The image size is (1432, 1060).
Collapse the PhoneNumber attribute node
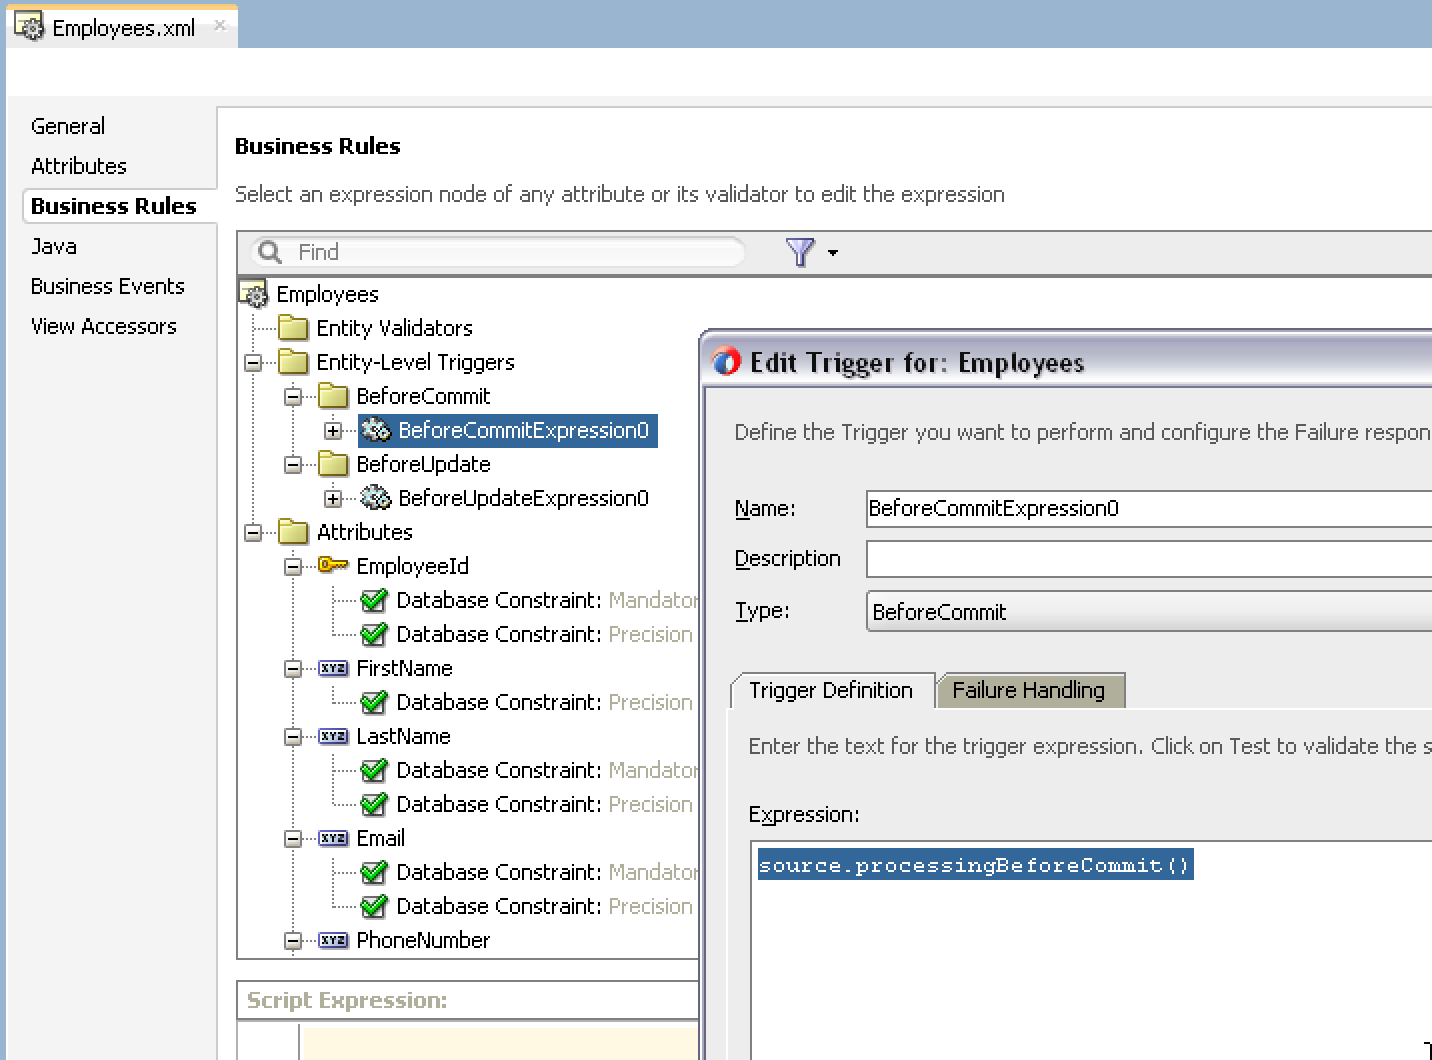[293, 940]
